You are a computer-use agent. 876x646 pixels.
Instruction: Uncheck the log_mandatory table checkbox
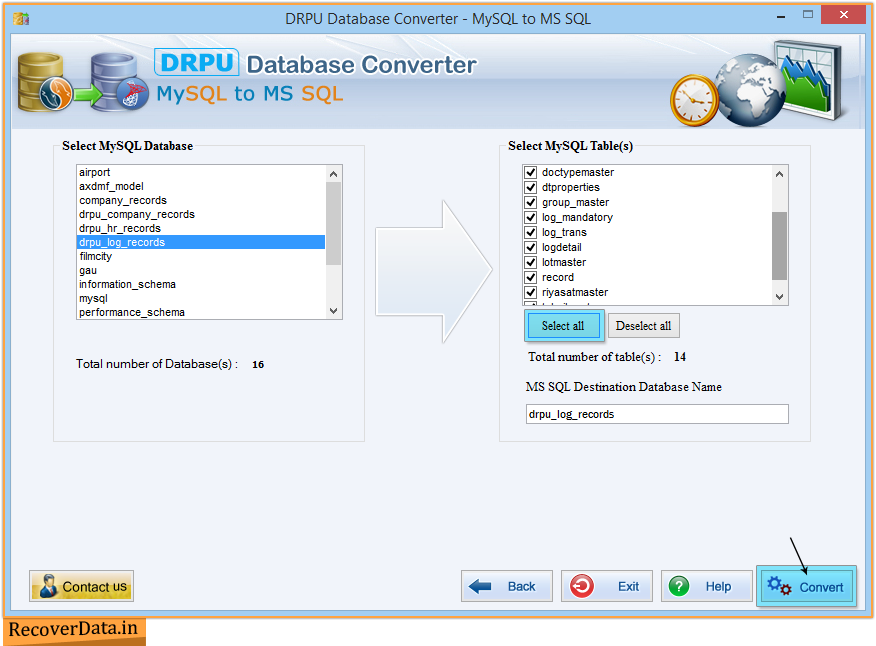[531, 217]
